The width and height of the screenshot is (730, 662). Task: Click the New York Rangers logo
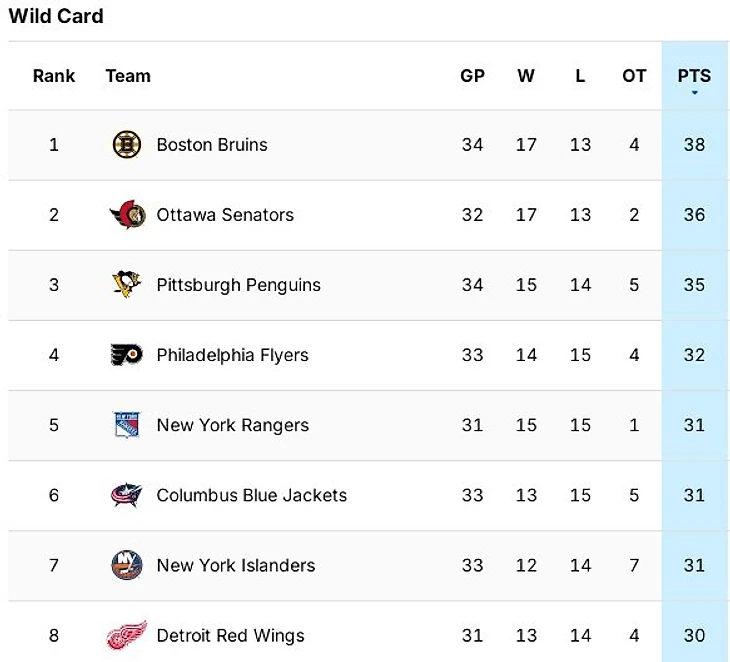(x=127, y=425)
